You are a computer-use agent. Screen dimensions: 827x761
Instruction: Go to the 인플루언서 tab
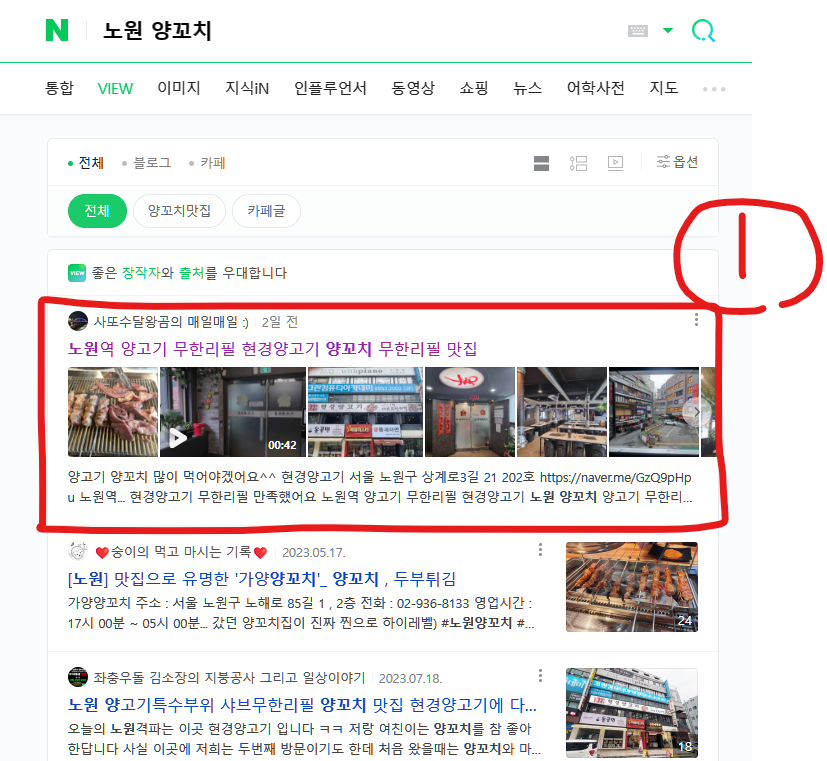click(330, 88)
